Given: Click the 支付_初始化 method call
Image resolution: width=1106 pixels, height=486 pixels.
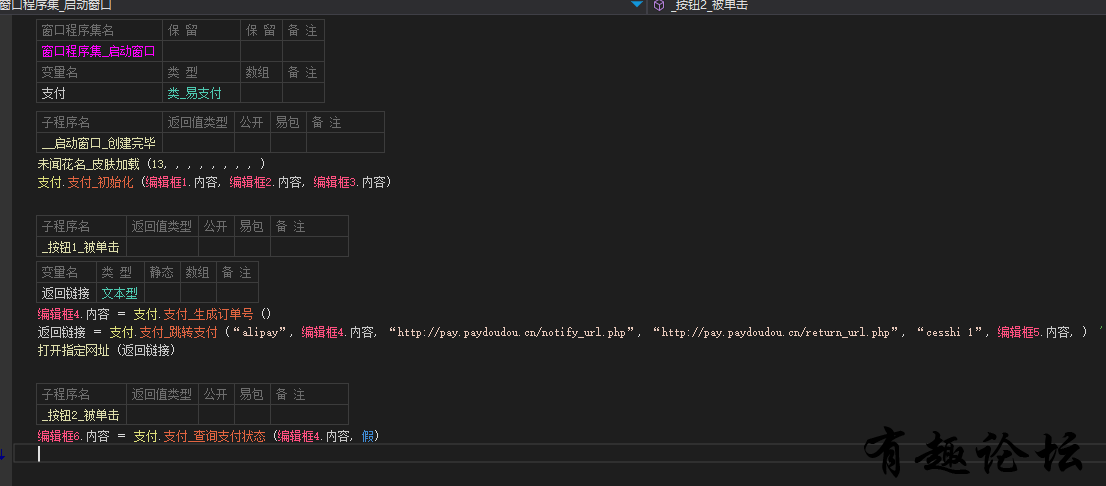Looking at the screenshot, I should (100, 182).
